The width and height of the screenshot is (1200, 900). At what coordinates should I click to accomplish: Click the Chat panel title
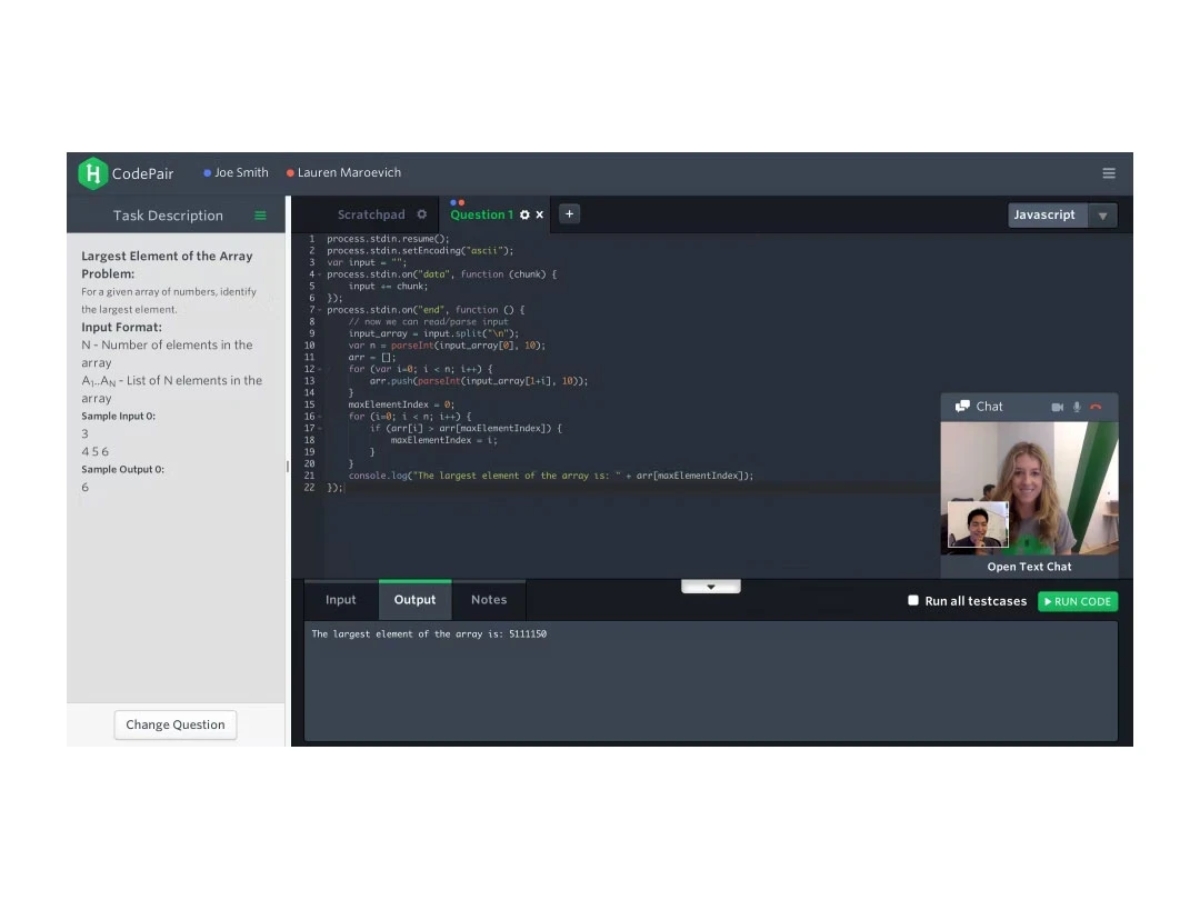(x=989, y=406)
